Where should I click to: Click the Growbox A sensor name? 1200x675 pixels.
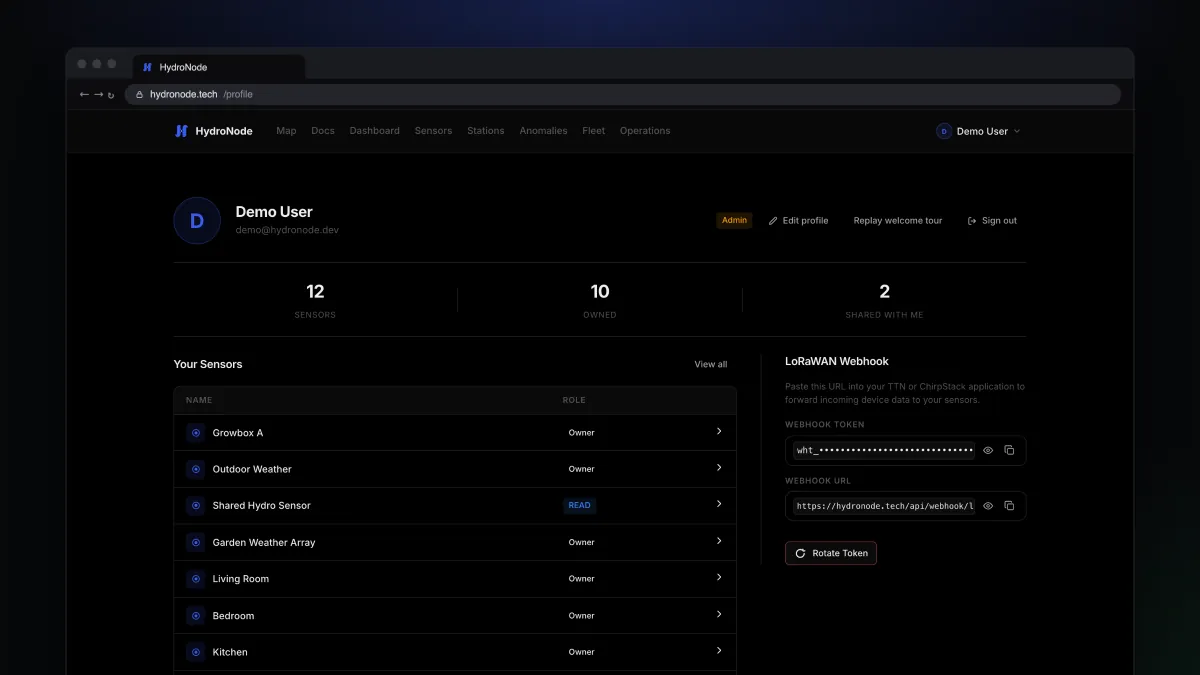tap(238, 433)
